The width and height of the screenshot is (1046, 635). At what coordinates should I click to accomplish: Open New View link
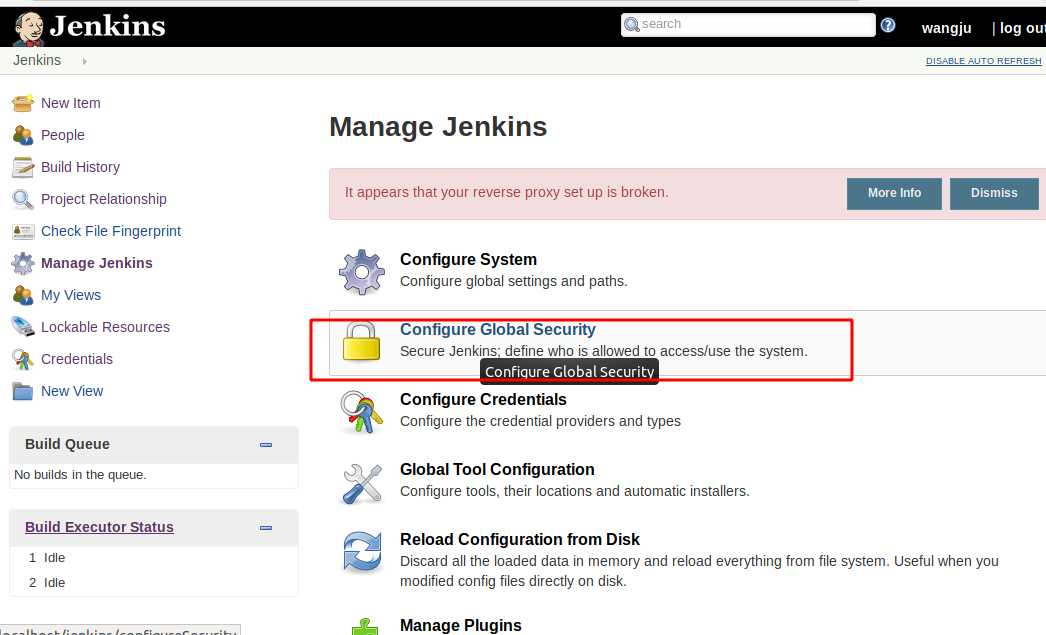[72, 391]
